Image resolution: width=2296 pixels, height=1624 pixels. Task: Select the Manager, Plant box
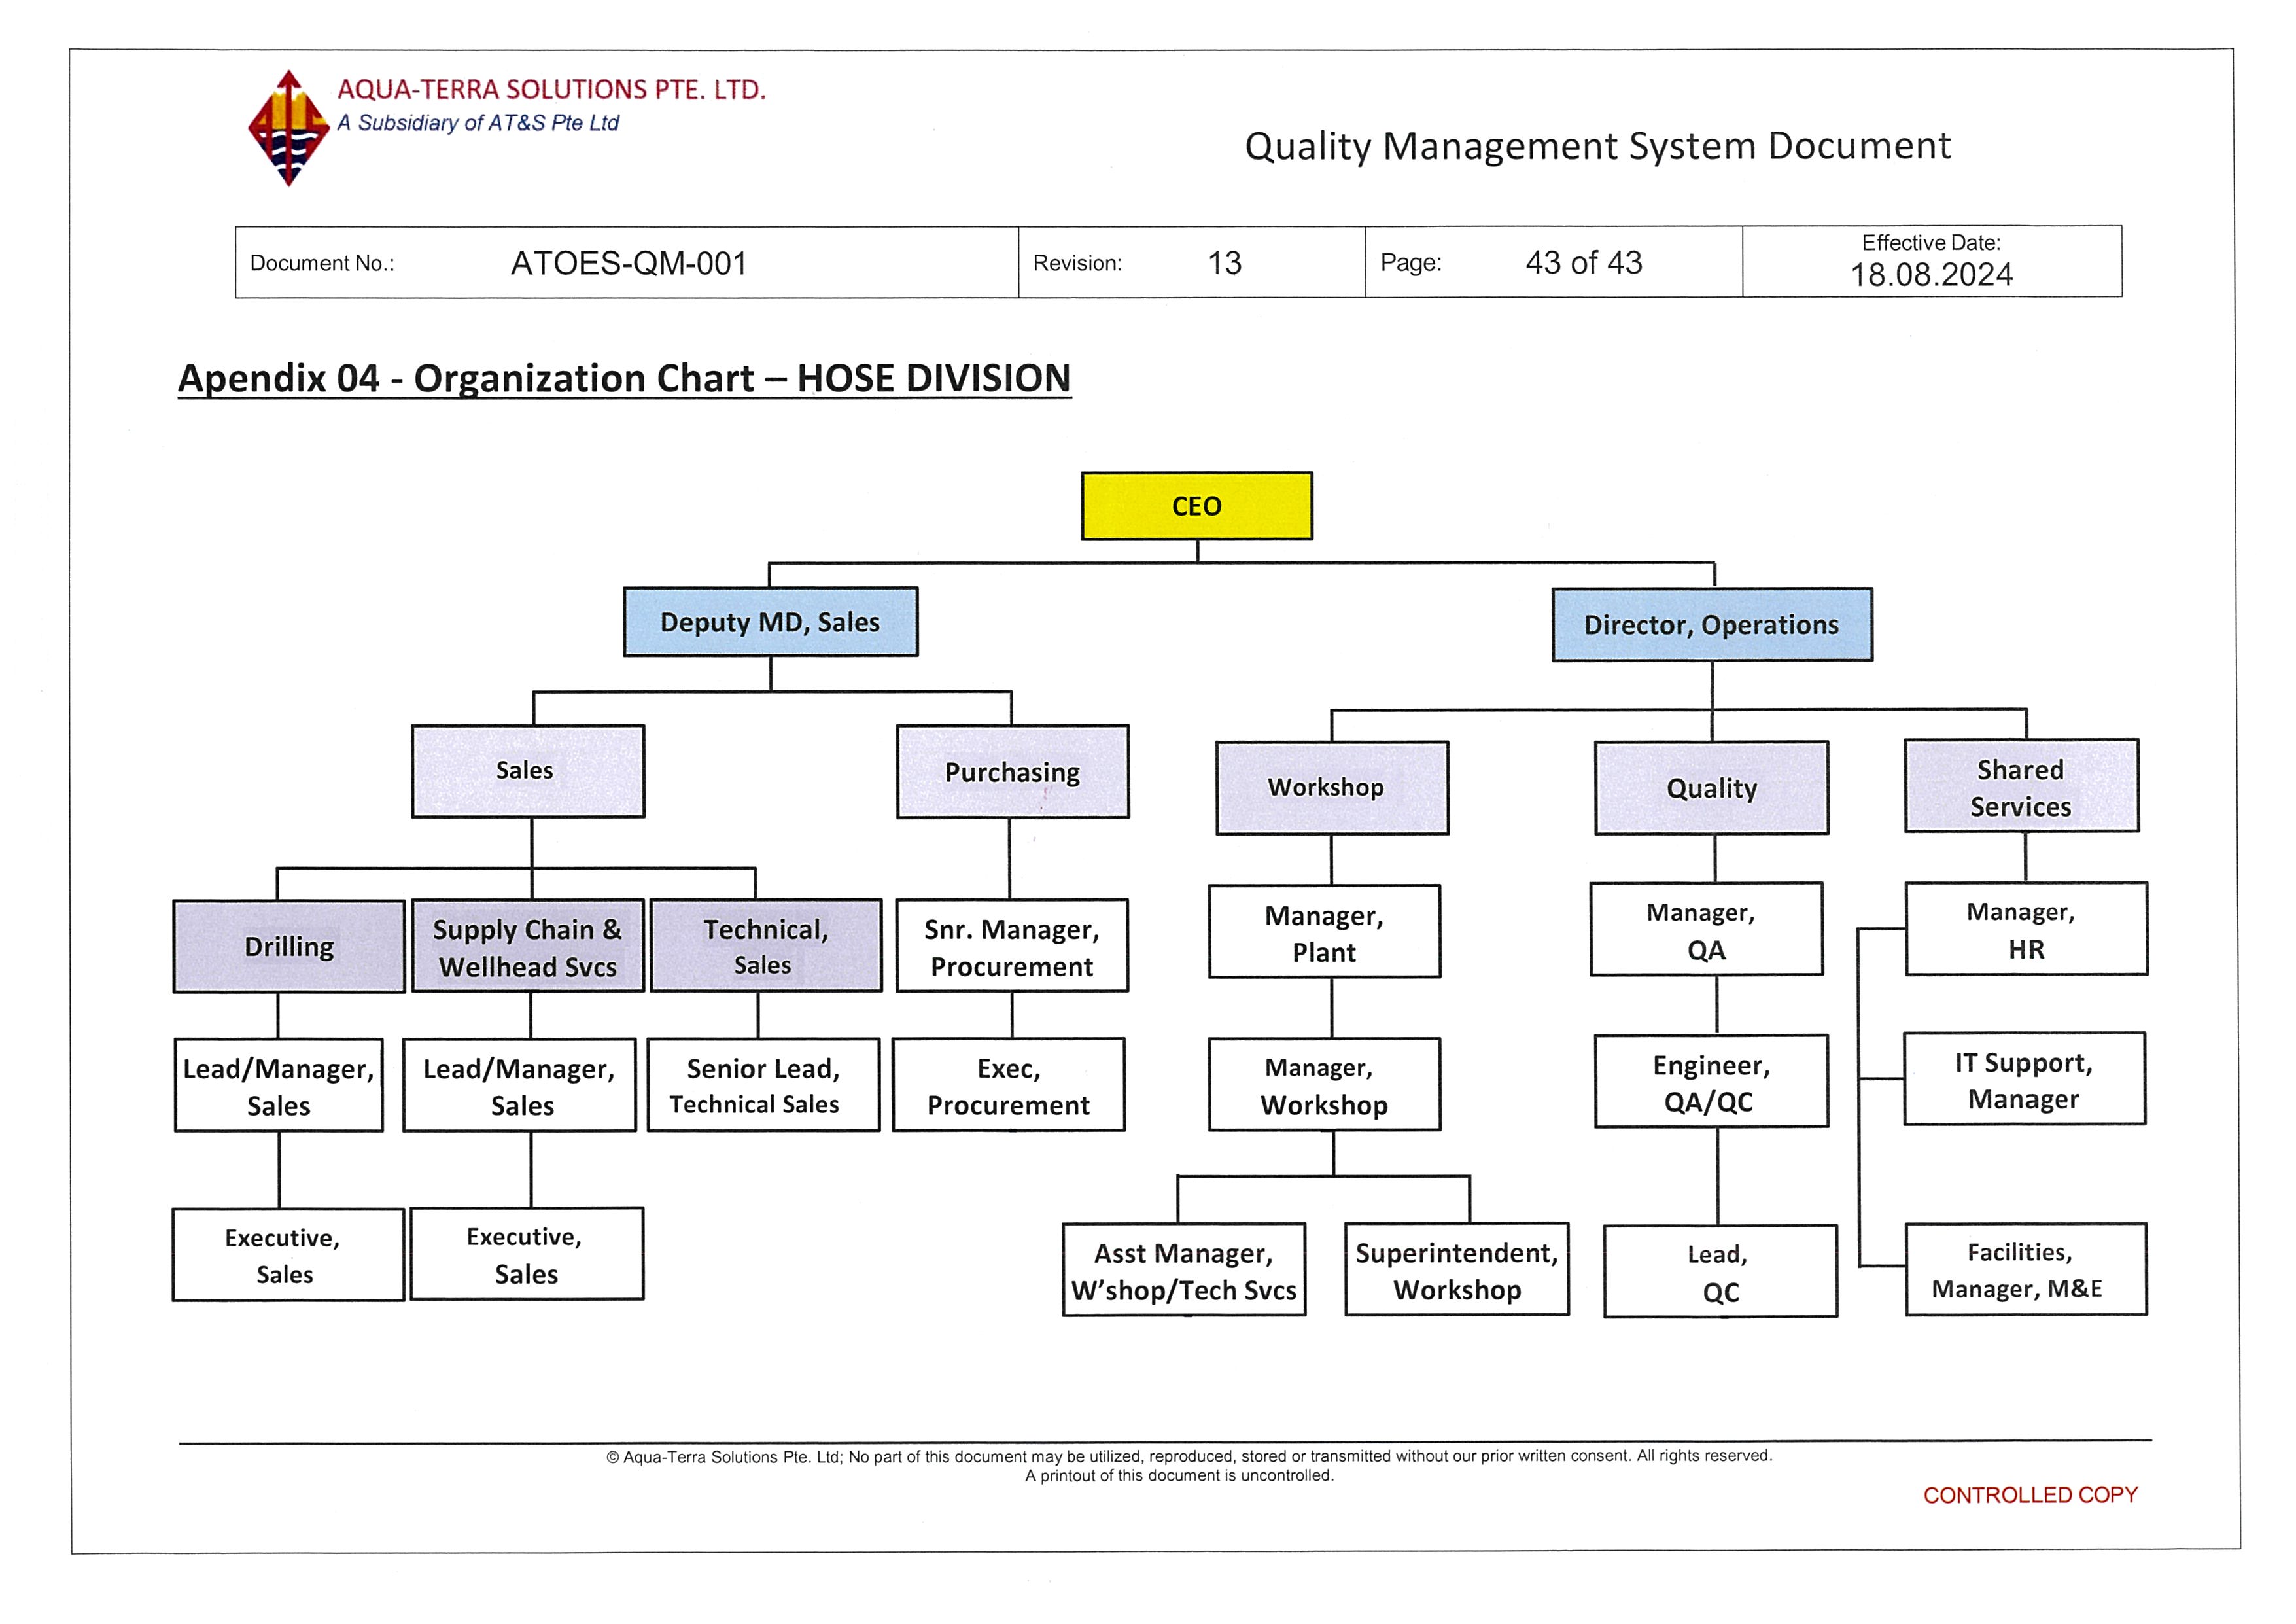point(1324,932)
